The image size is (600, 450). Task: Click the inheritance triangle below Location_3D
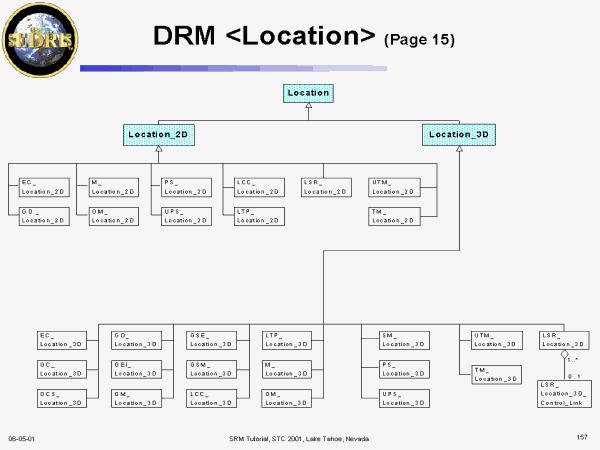[458, 148]
